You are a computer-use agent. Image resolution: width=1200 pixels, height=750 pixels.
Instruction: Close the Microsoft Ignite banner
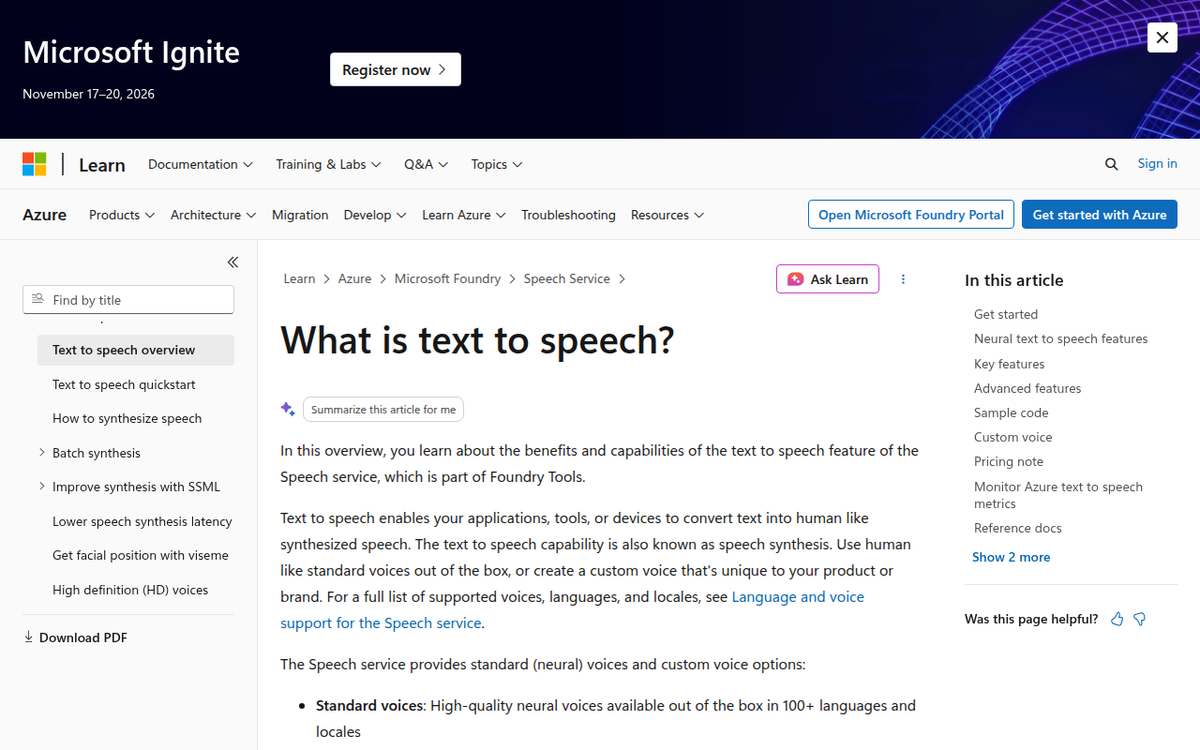[x=1162, y=38]
